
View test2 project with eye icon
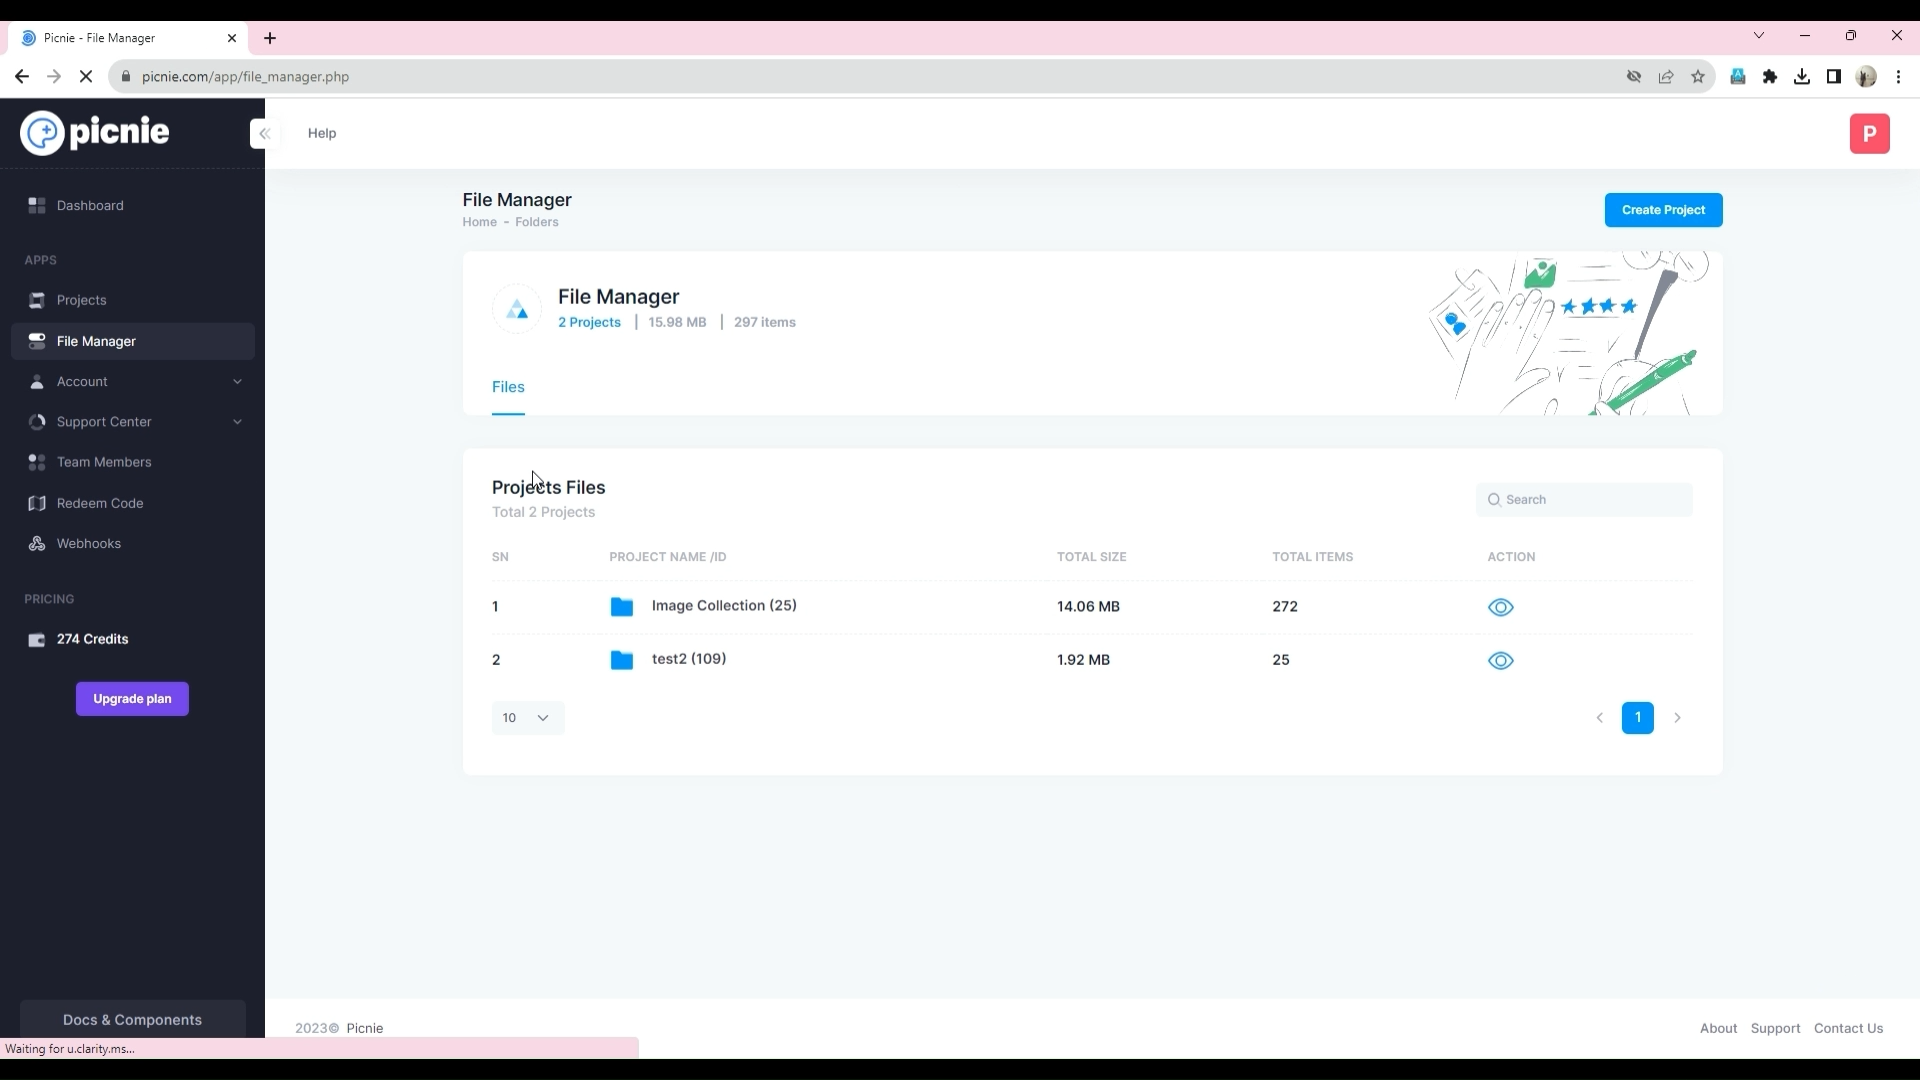(x=1500, y=661)
